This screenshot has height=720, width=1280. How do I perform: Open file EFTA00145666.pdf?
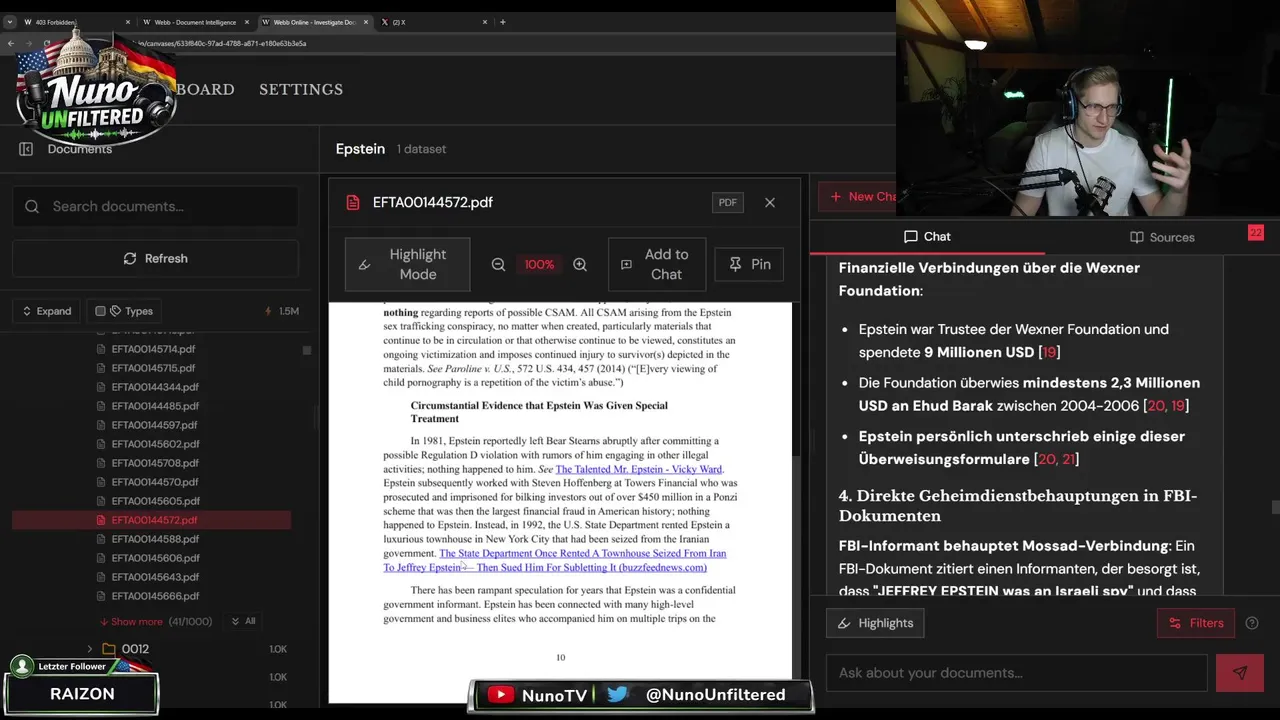155,596
